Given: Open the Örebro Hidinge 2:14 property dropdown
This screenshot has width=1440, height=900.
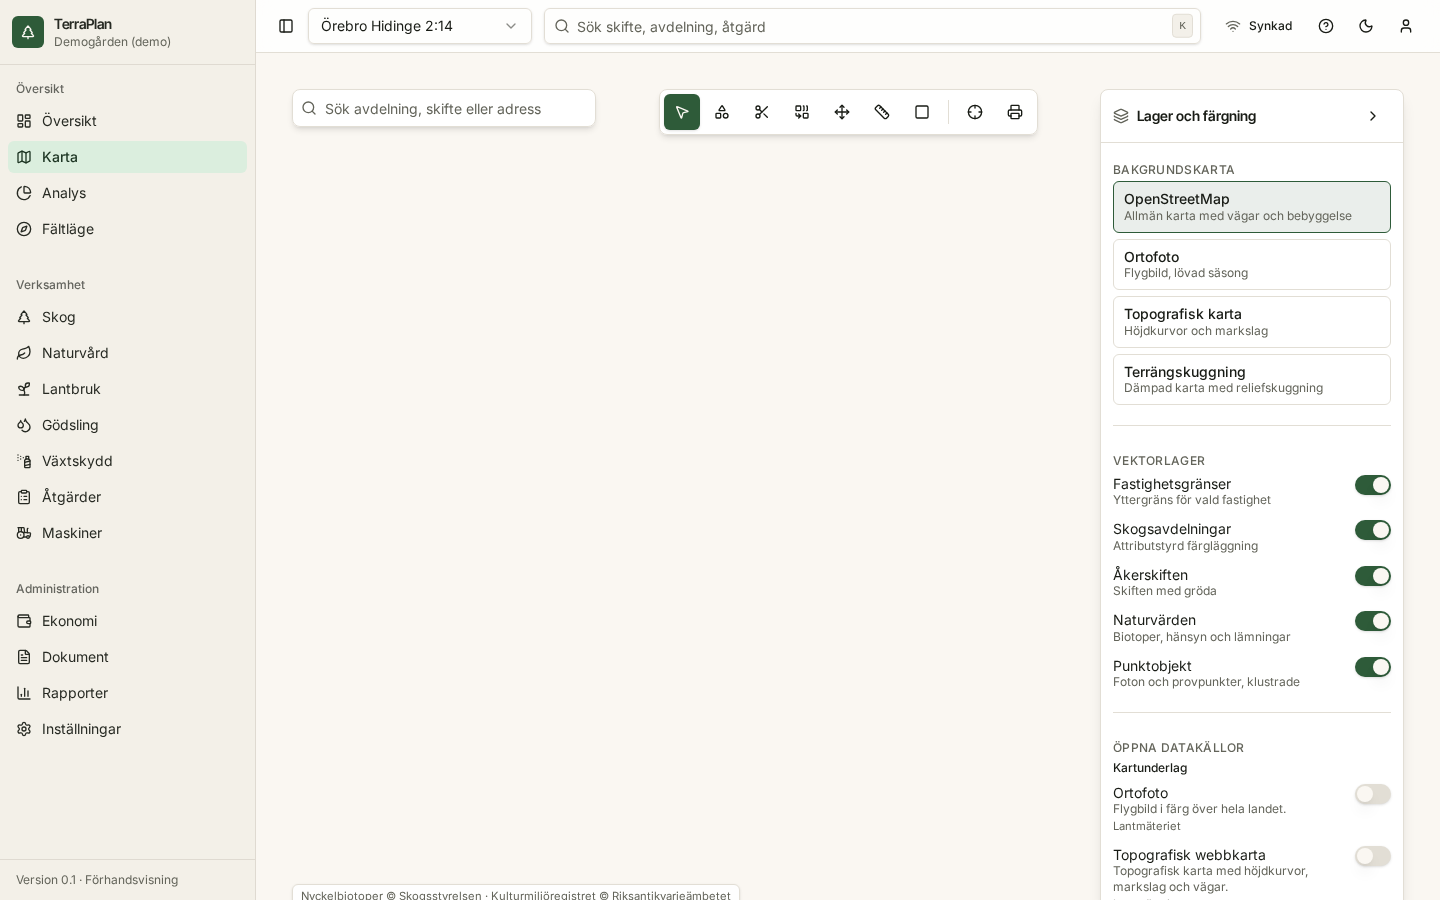Looking at the screenshot, I should (x=420, y=26).
